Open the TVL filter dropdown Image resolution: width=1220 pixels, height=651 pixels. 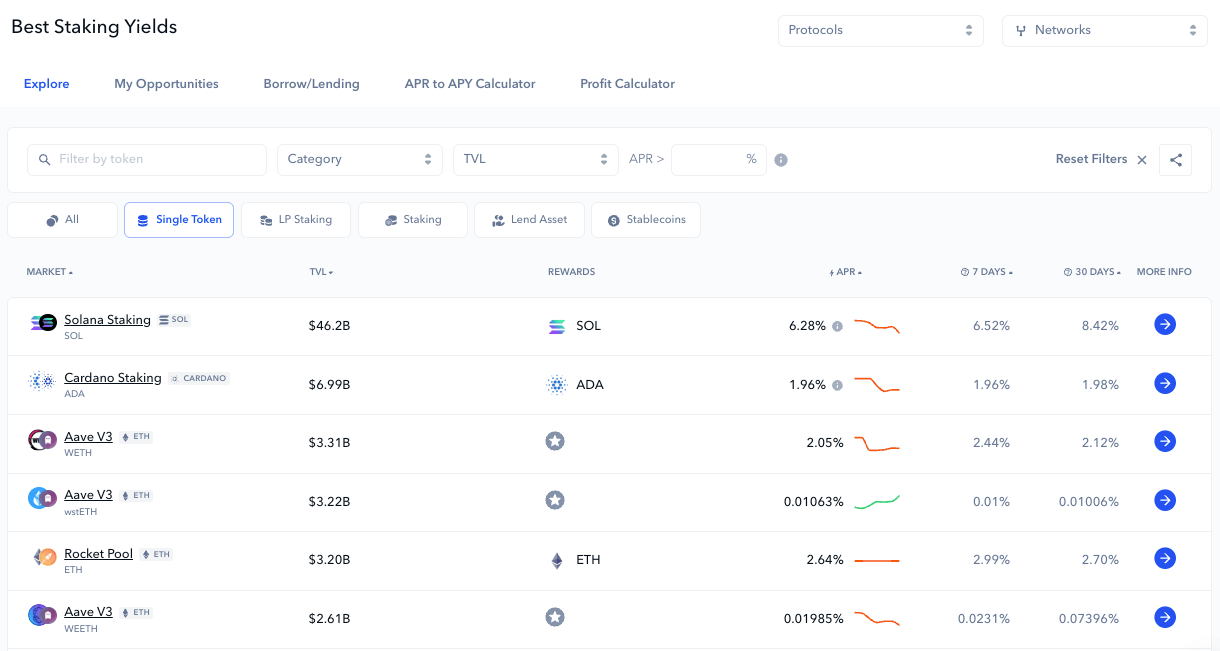(536, 160)
